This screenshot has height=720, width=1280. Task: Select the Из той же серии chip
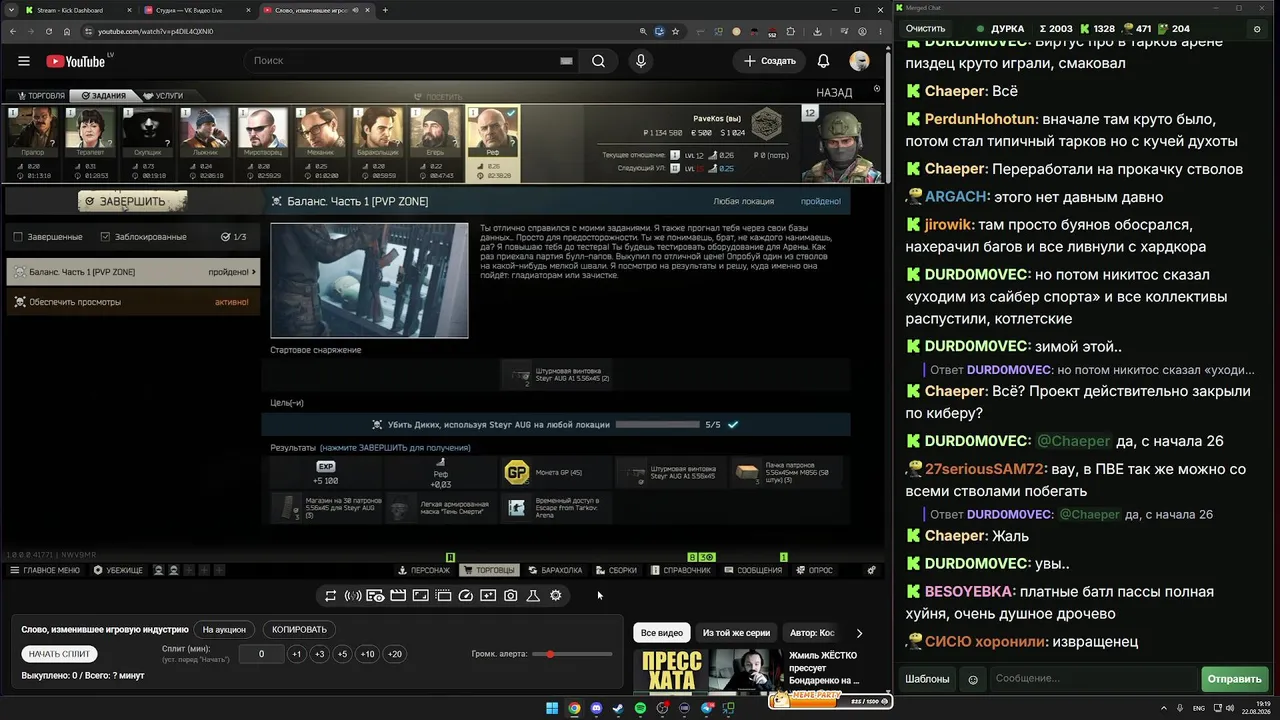[x=736, y=633]
